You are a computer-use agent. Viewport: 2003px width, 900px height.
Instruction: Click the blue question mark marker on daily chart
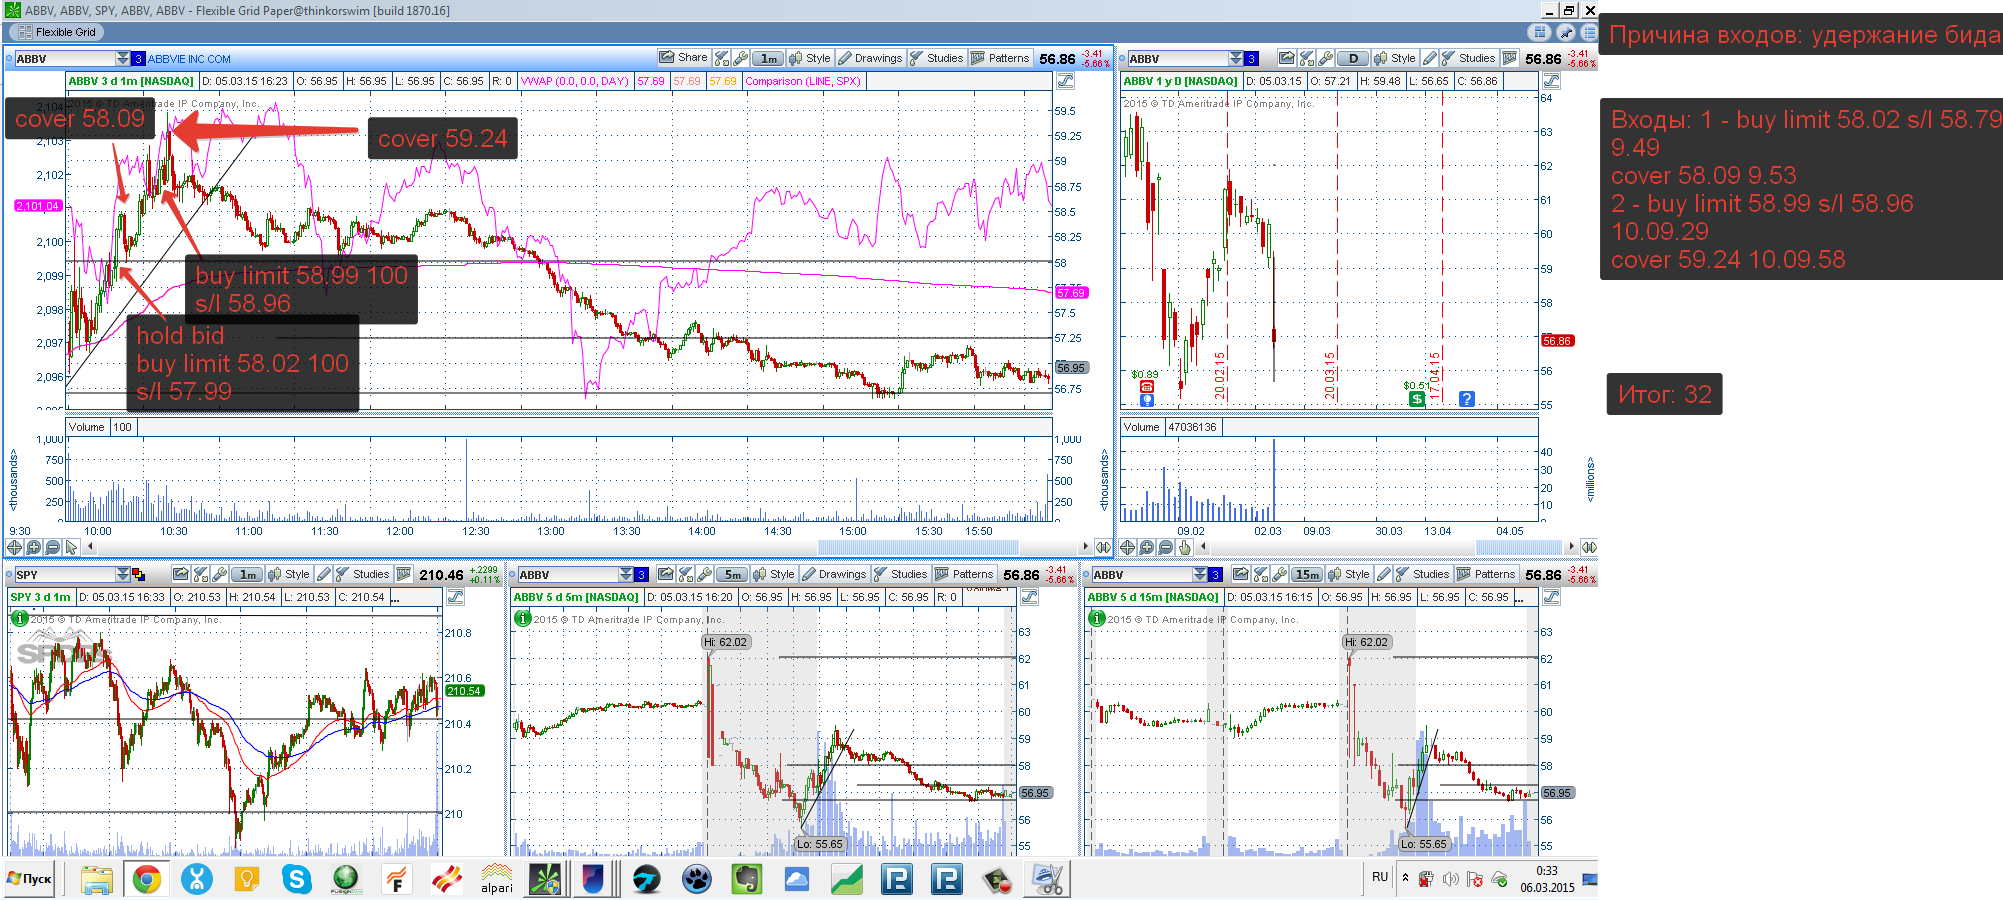click(1466, 399)
